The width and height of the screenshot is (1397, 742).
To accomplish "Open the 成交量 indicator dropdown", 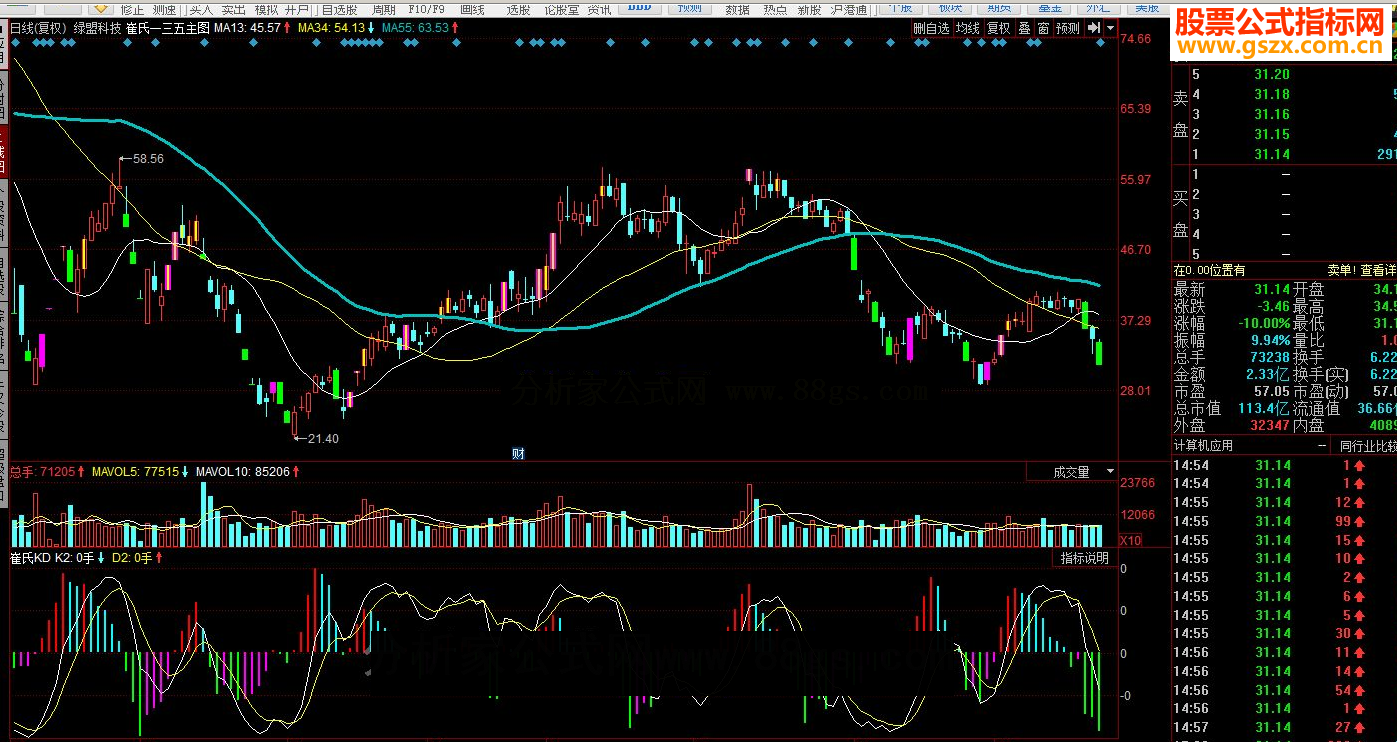I will point(1110,471).
